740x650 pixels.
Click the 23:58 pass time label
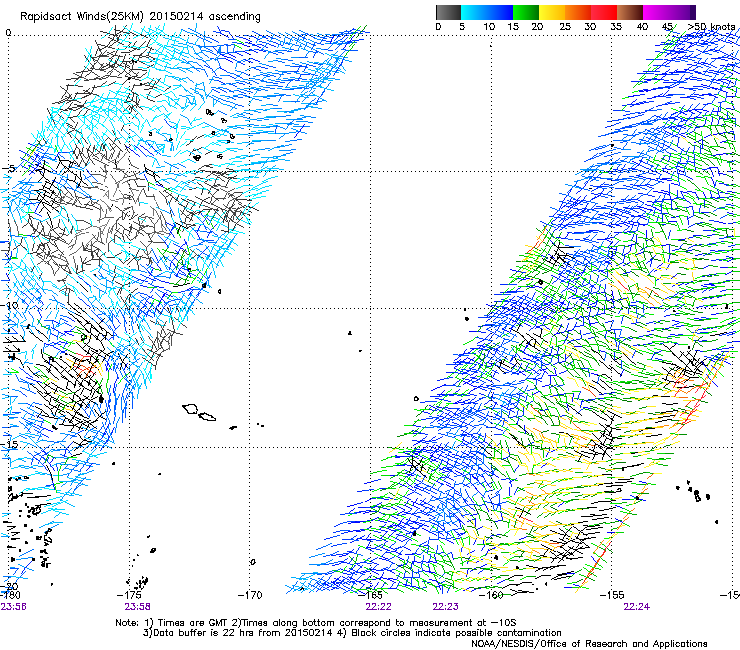pyautogui.click(x=137, y=607)
